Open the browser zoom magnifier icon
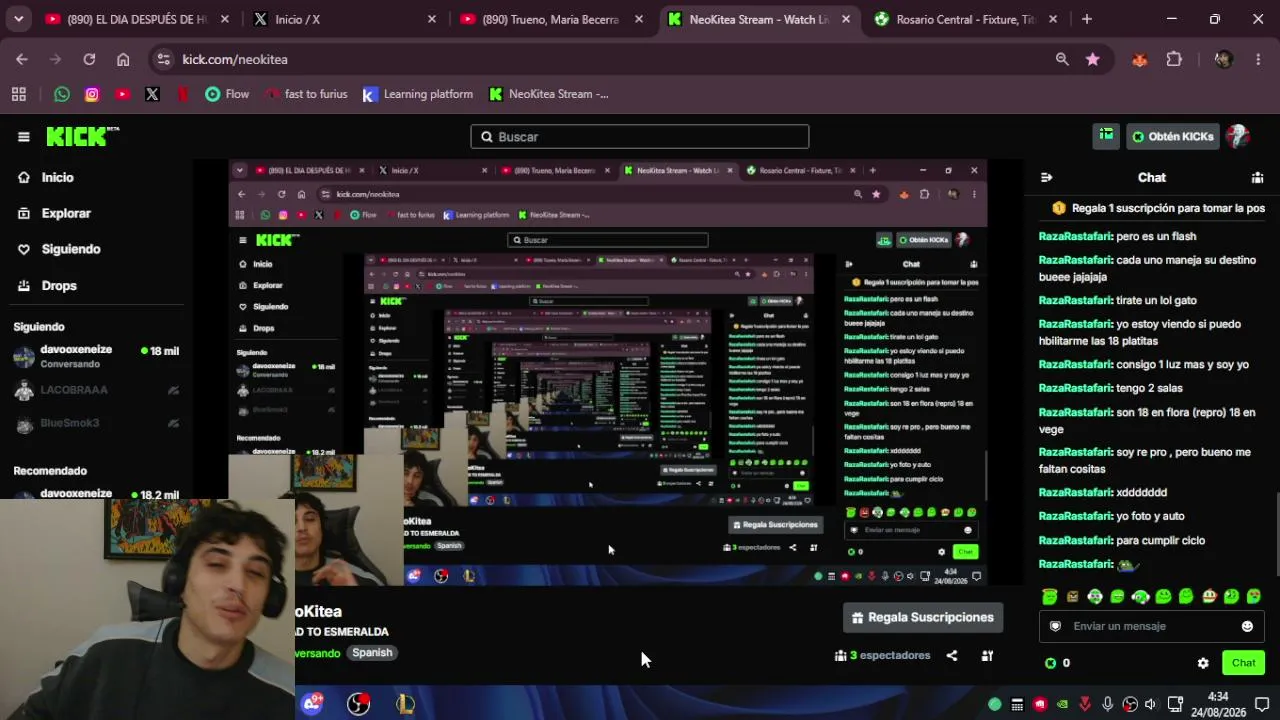Screen dimensions: 1280x720 [x=1062, y=59]
